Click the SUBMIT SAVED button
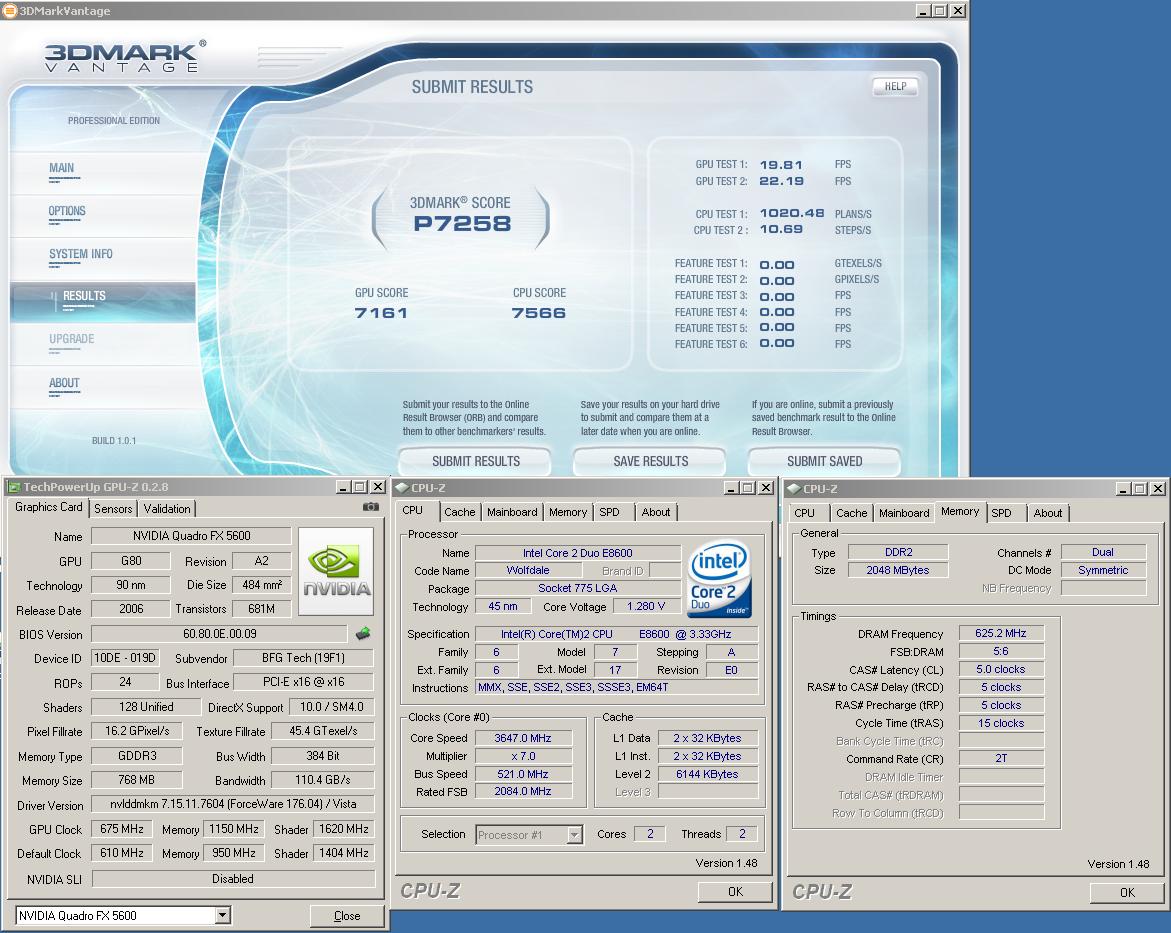This screenshot has height=933, width=1171. click(824, 461)
